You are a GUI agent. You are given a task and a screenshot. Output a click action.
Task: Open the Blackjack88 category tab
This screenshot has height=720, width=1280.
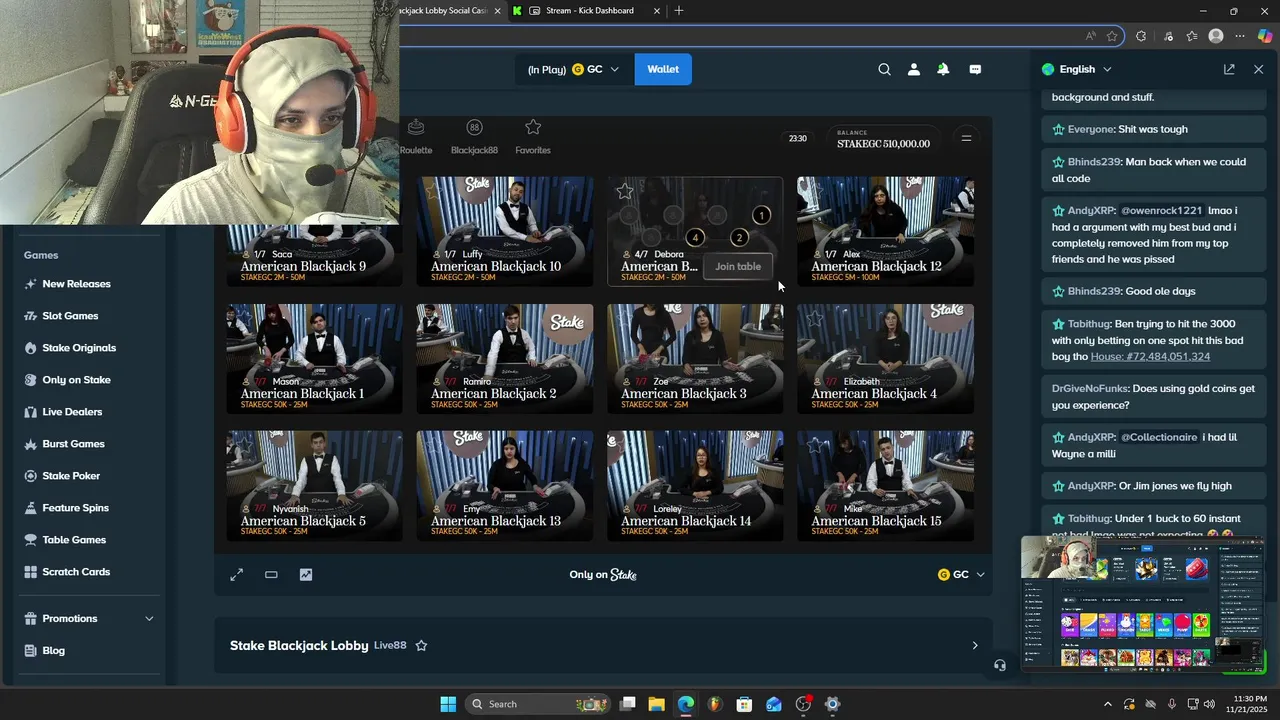pos(474,137)
